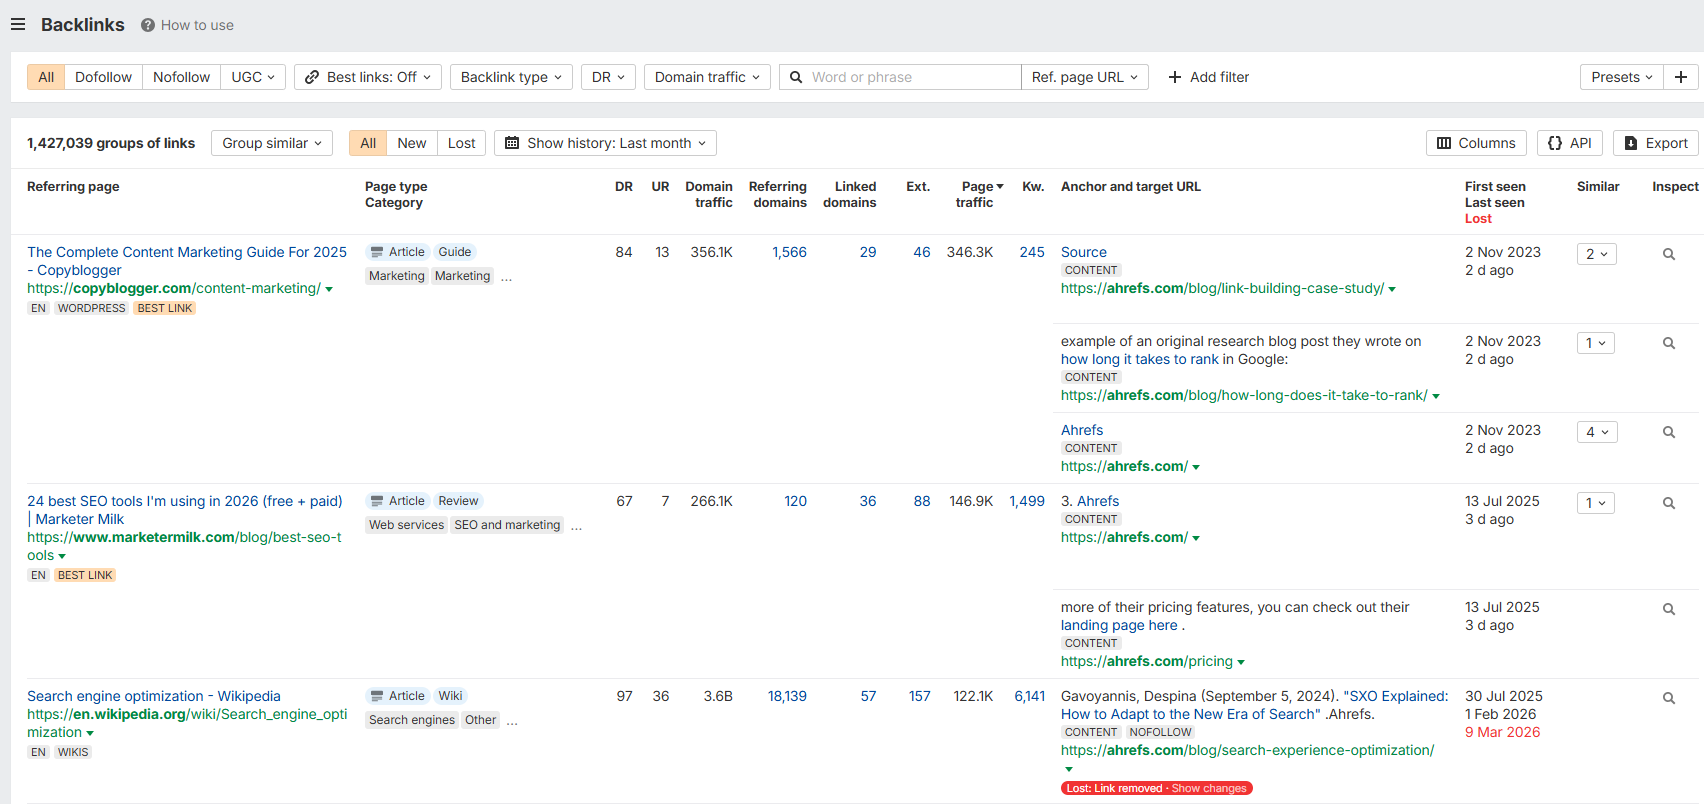Open the hamburger navigation menu
Image resolution: width=1704 pixels, height=804 pixels.
[x=18, y=24]
